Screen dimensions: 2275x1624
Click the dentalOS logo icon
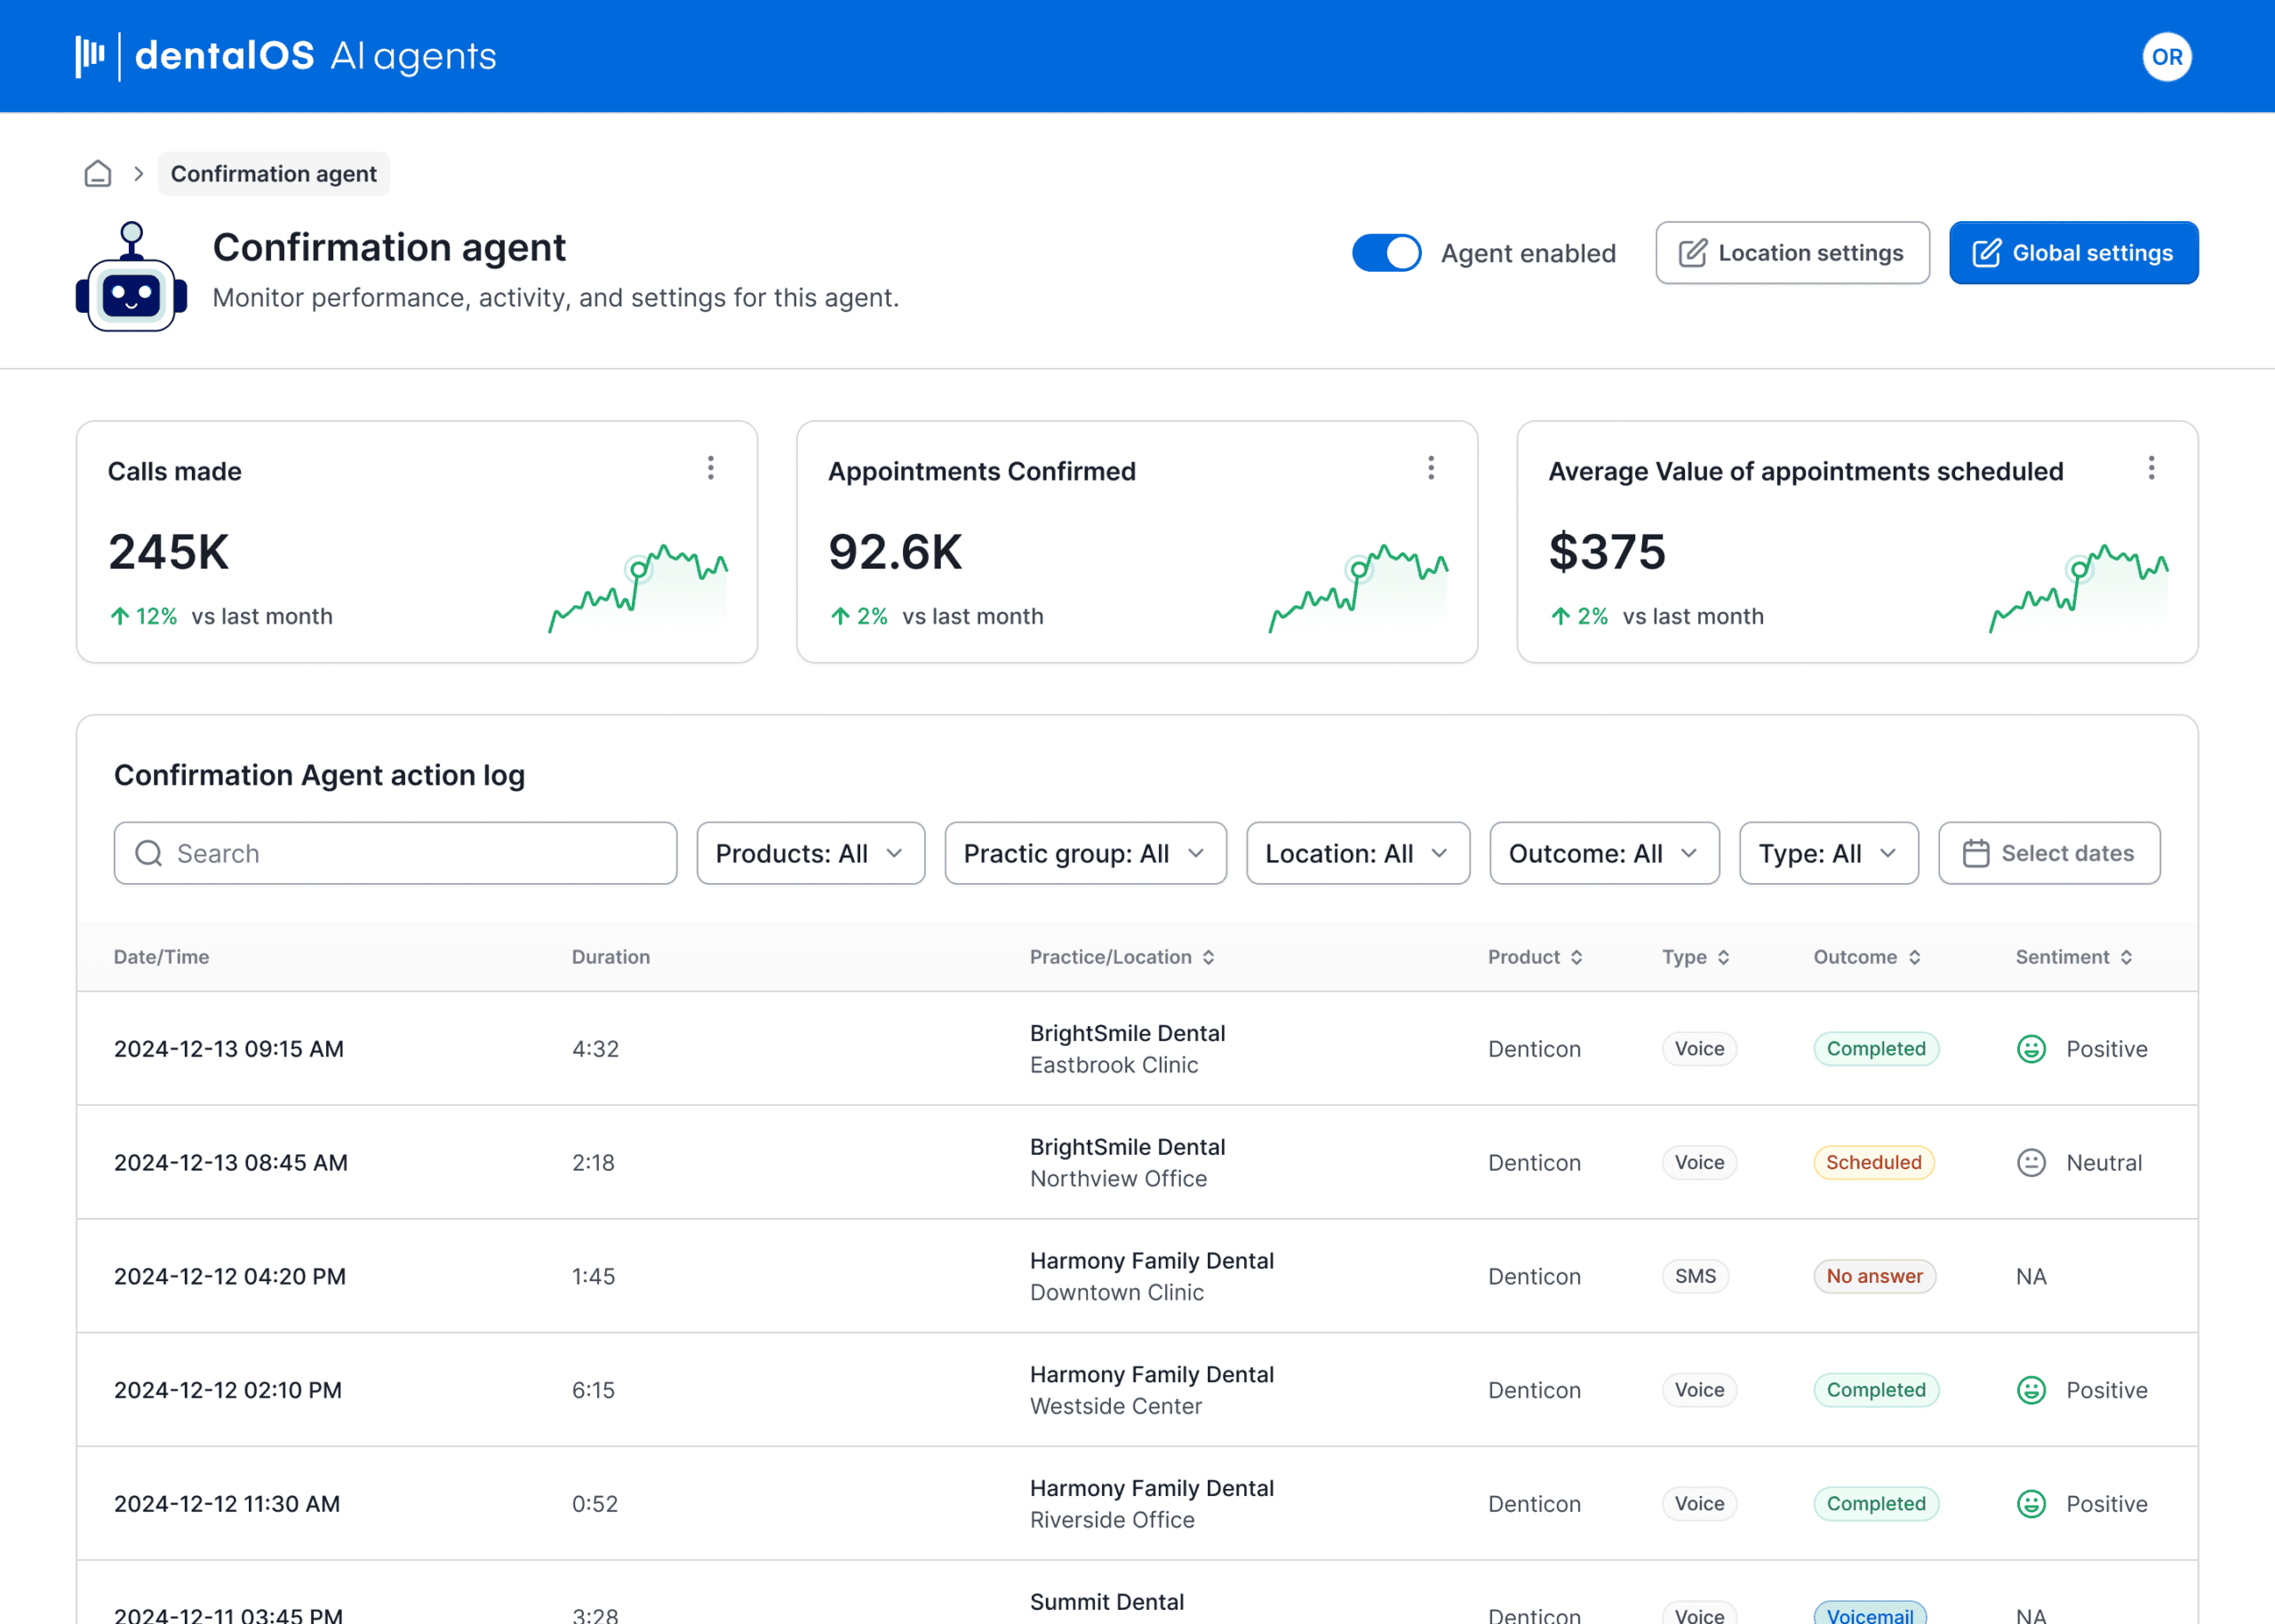click(x=91, y=56)
